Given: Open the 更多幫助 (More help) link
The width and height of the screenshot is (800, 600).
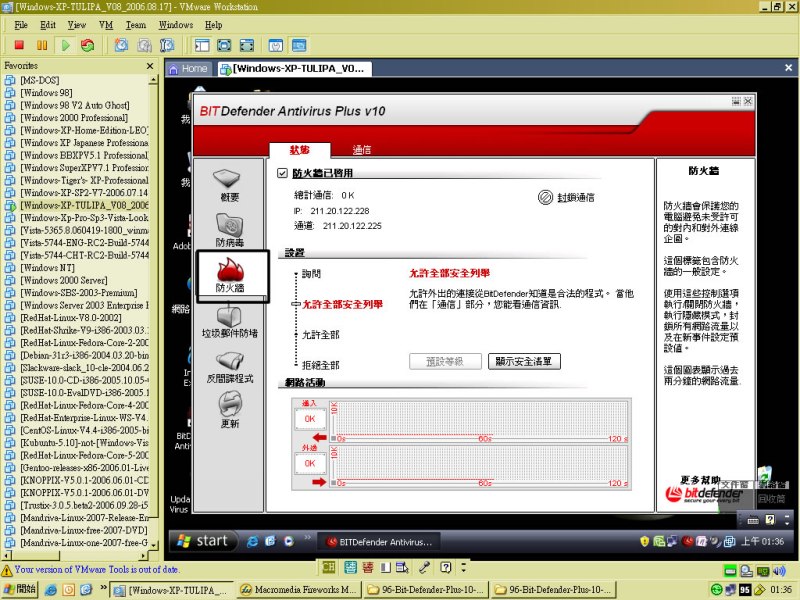Looking at the screenshot, I should 700,480.
